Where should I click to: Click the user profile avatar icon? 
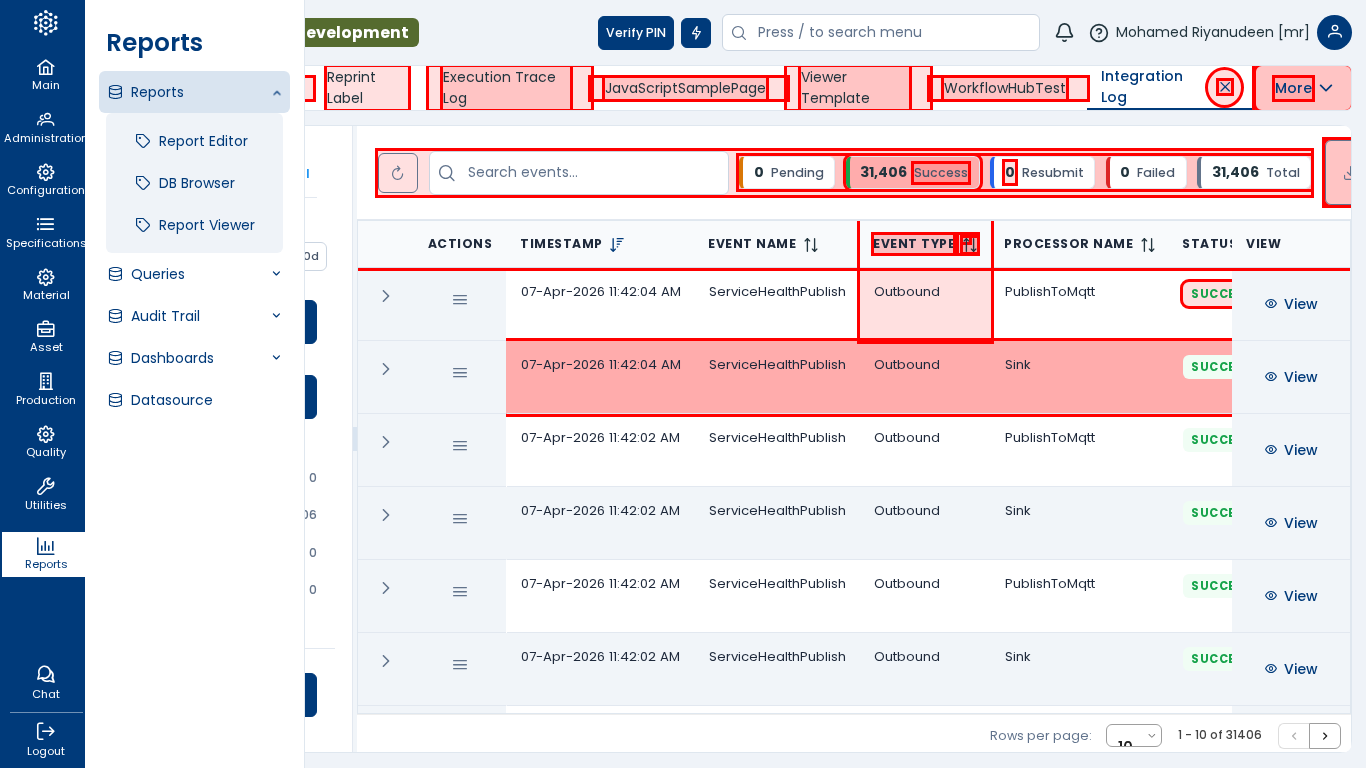(1334, 33)
